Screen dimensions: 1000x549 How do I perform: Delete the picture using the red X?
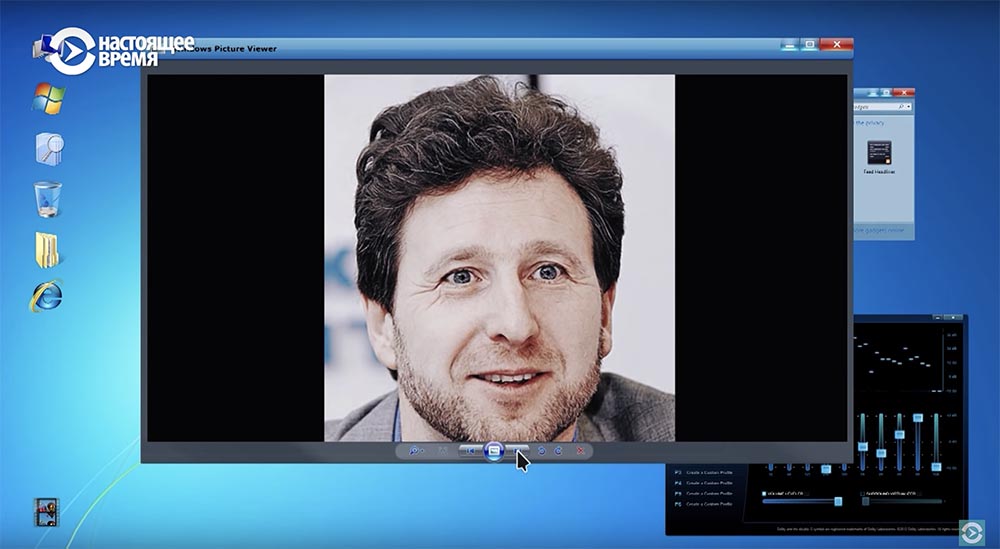pos(580,450)
